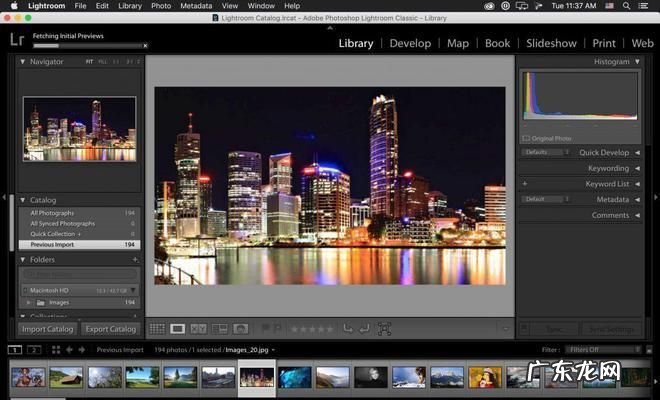Click the Export Catalog button

pos(110,328)
